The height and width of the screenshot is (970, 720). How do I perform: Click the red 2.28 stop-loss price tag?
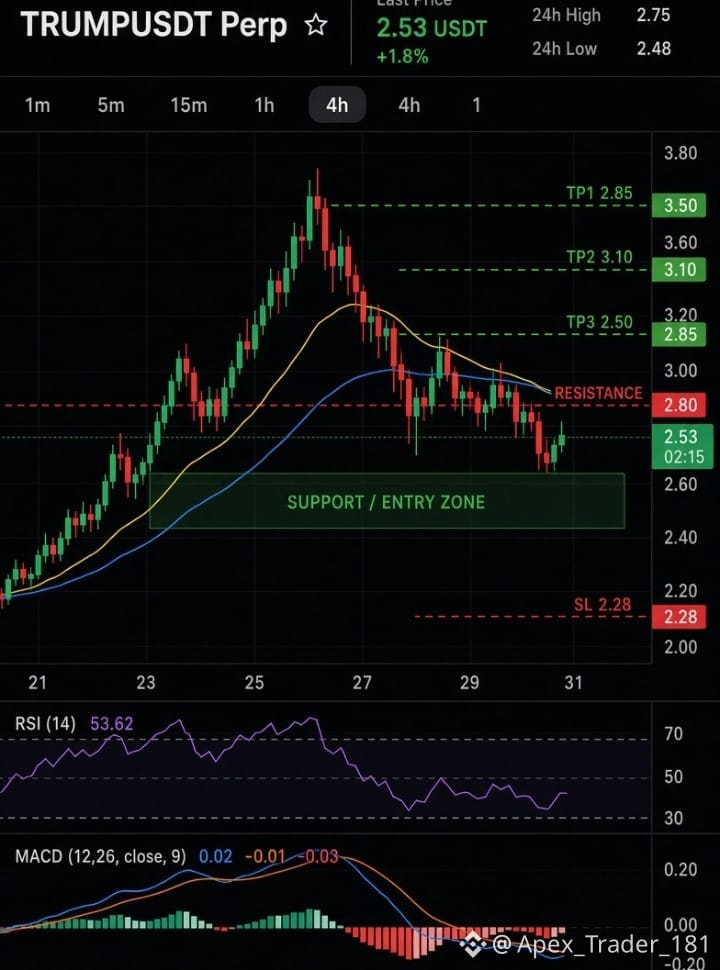coord(679,617)
